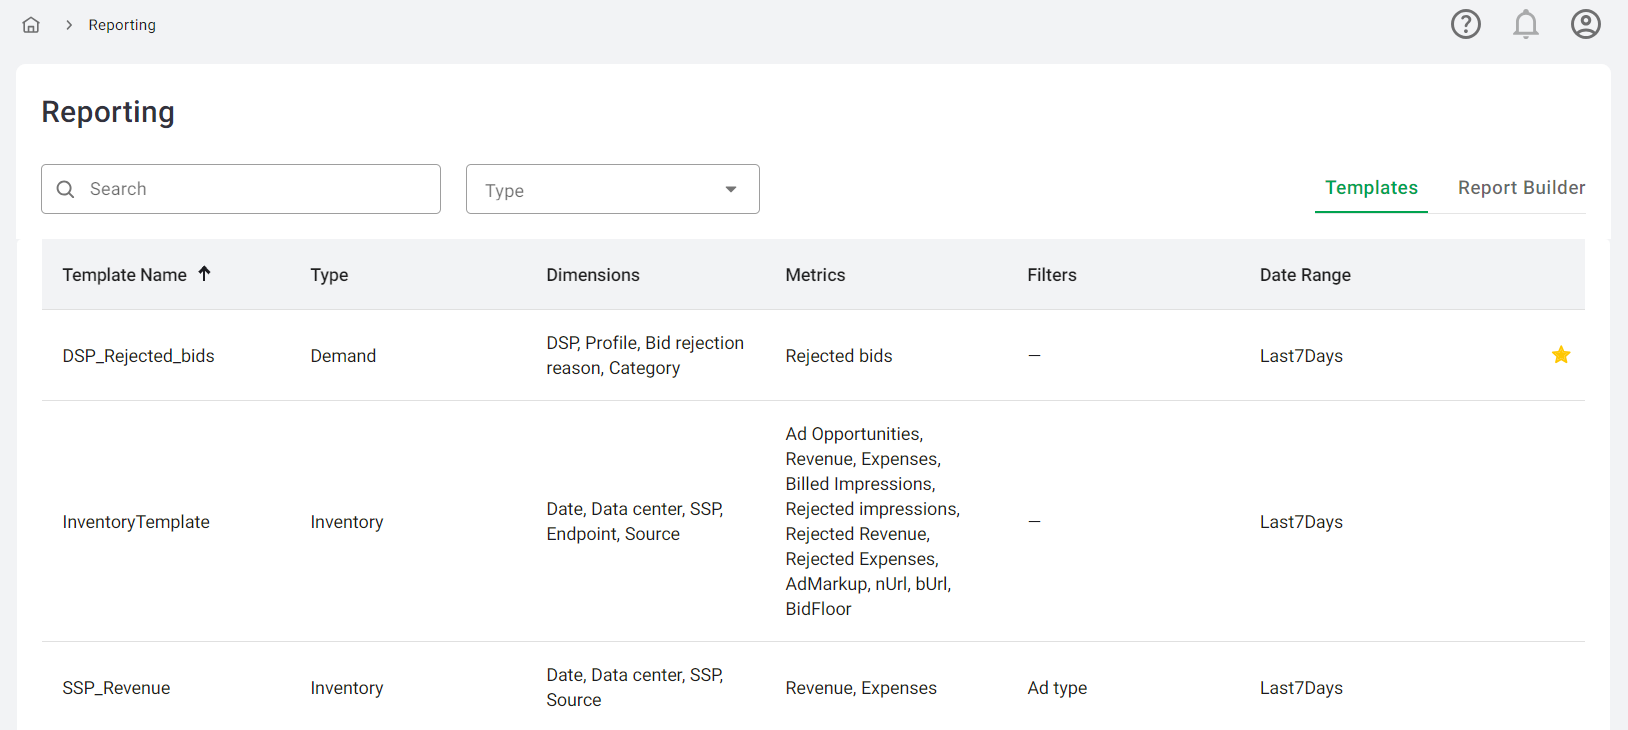Click the magnifier icon in search box
Viewport: 1628px width, 730px height.
[x=66, y=189]
